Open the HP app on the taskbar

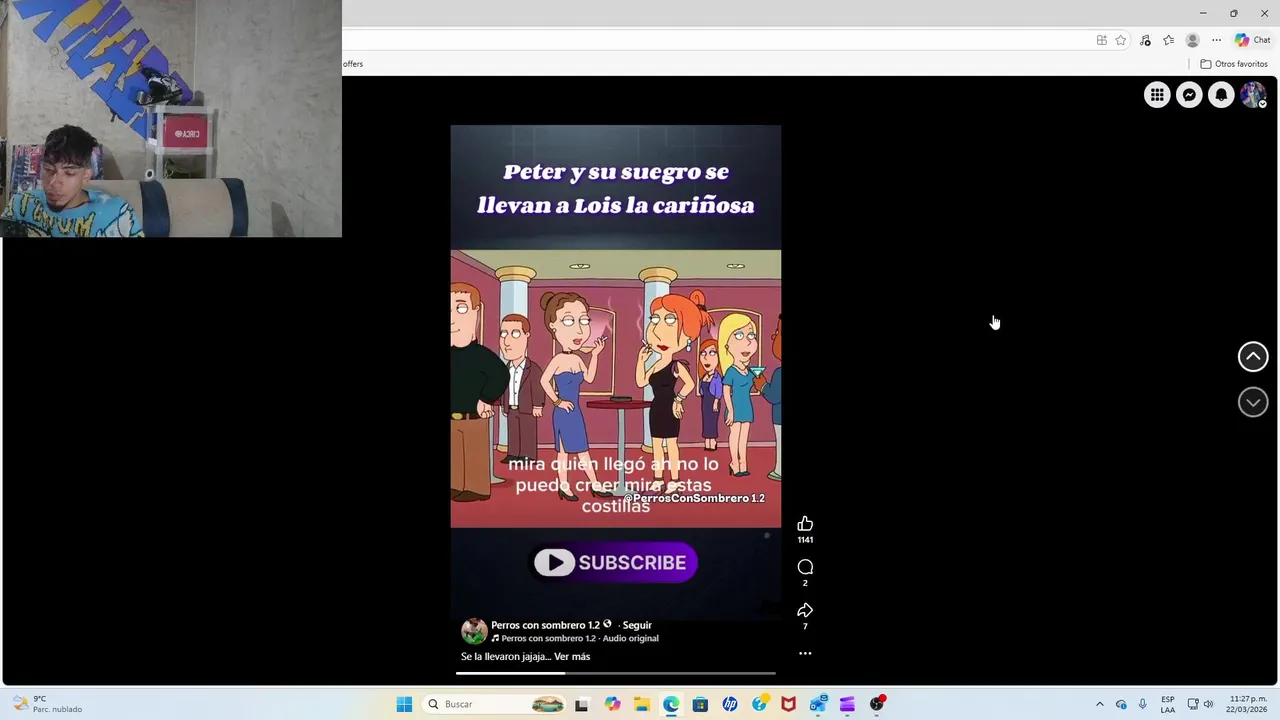(730, 704)
